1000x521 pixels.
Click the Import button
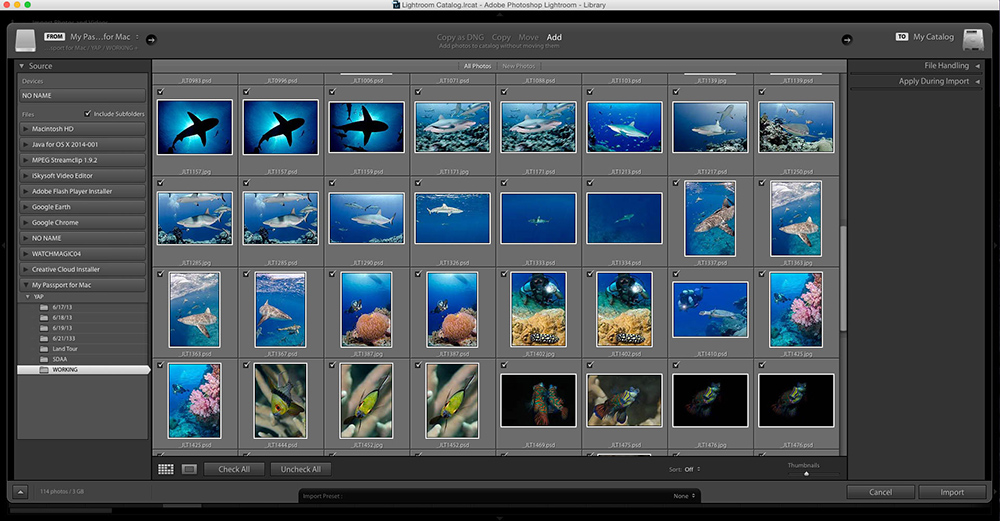point(952,492)
